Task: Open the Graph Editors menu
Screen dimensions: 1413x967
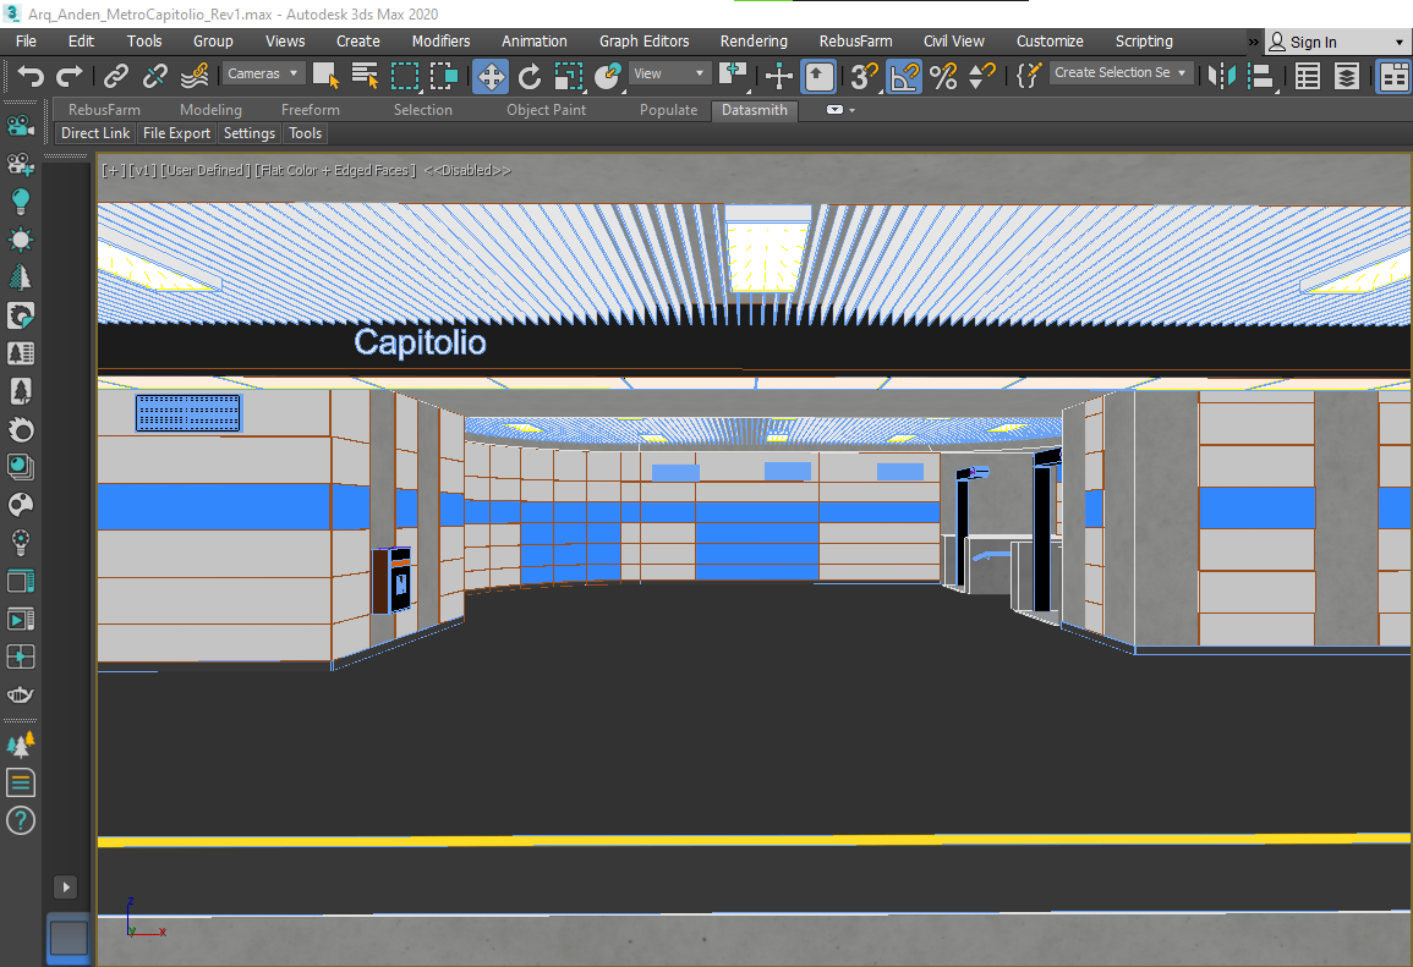Action: point(644,41)
